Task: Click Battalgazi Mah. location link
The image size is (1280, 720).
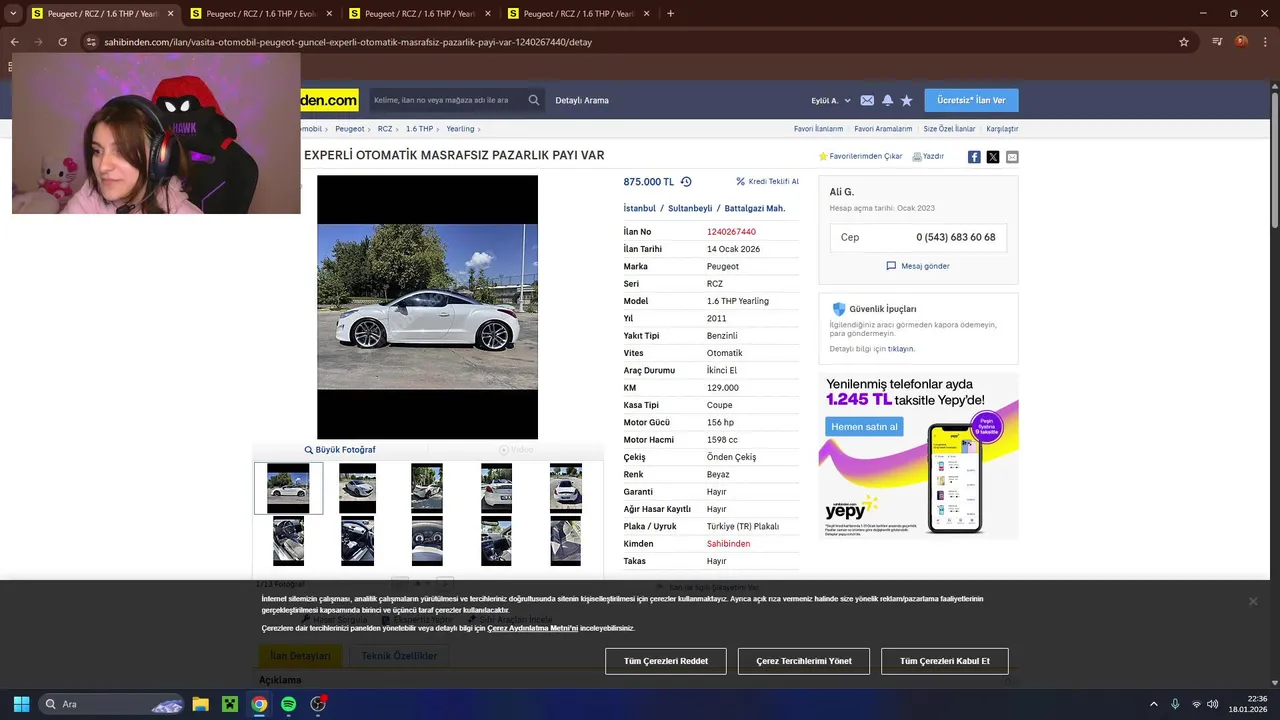Action: click(x=755, y=209)
